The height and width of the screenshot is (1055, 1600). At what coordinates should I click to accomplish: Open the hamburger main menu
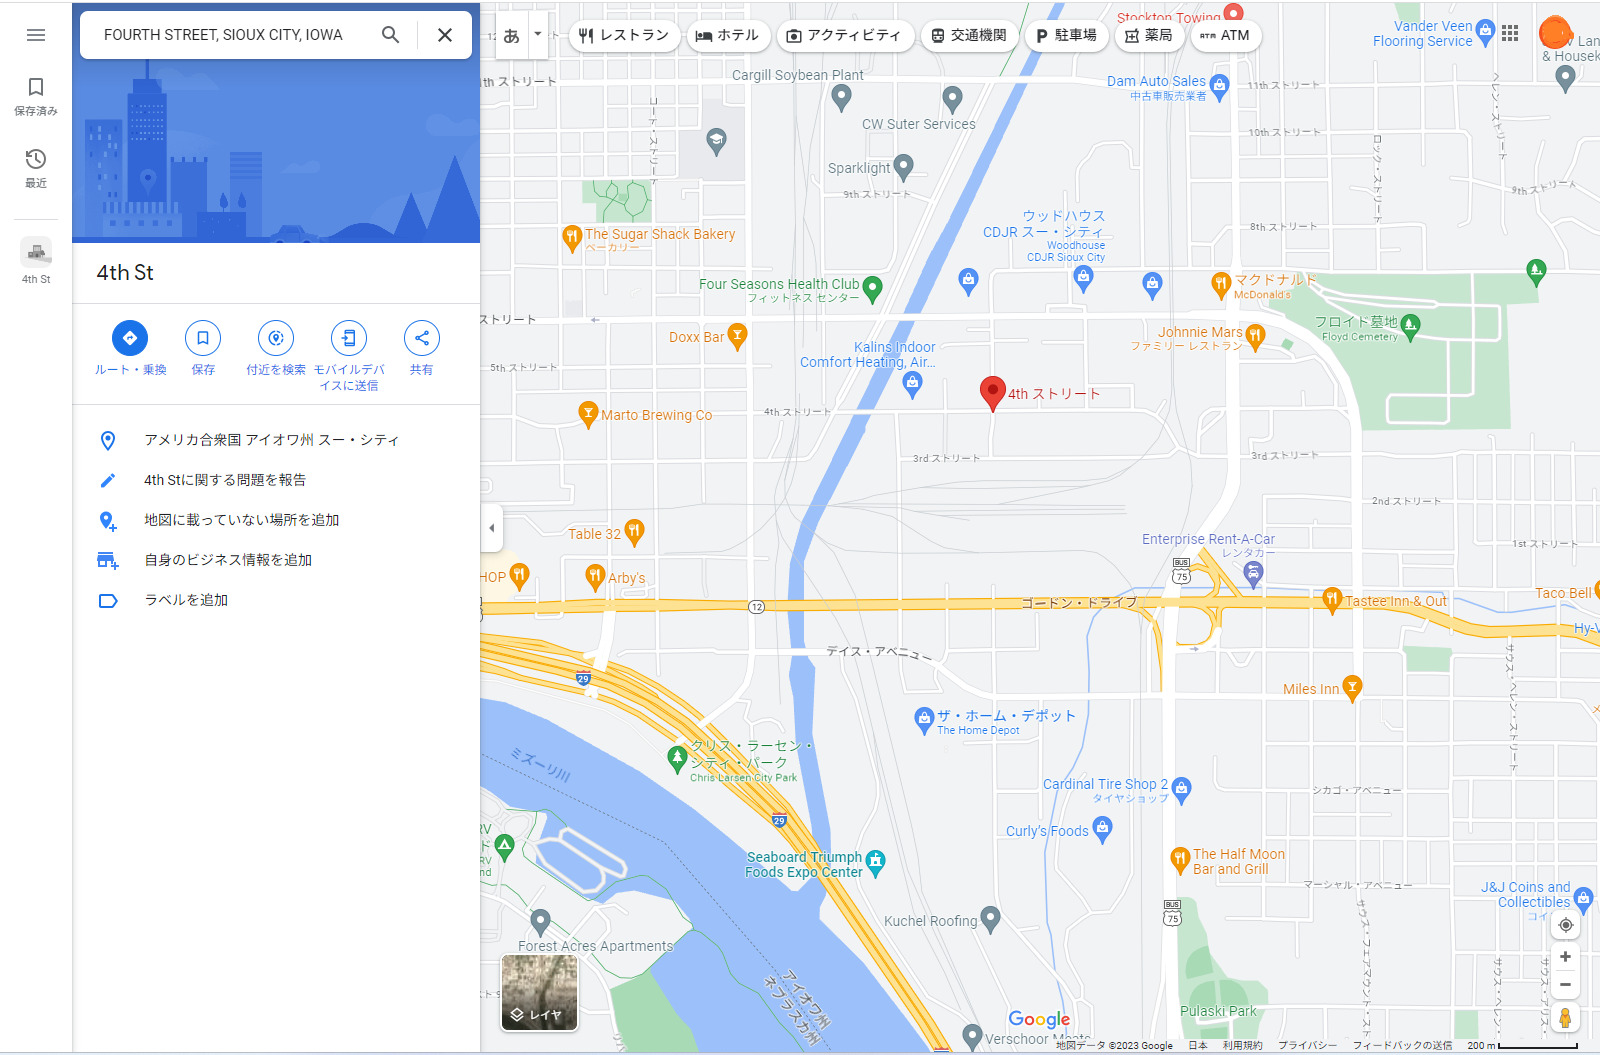[x=36, y=35]
